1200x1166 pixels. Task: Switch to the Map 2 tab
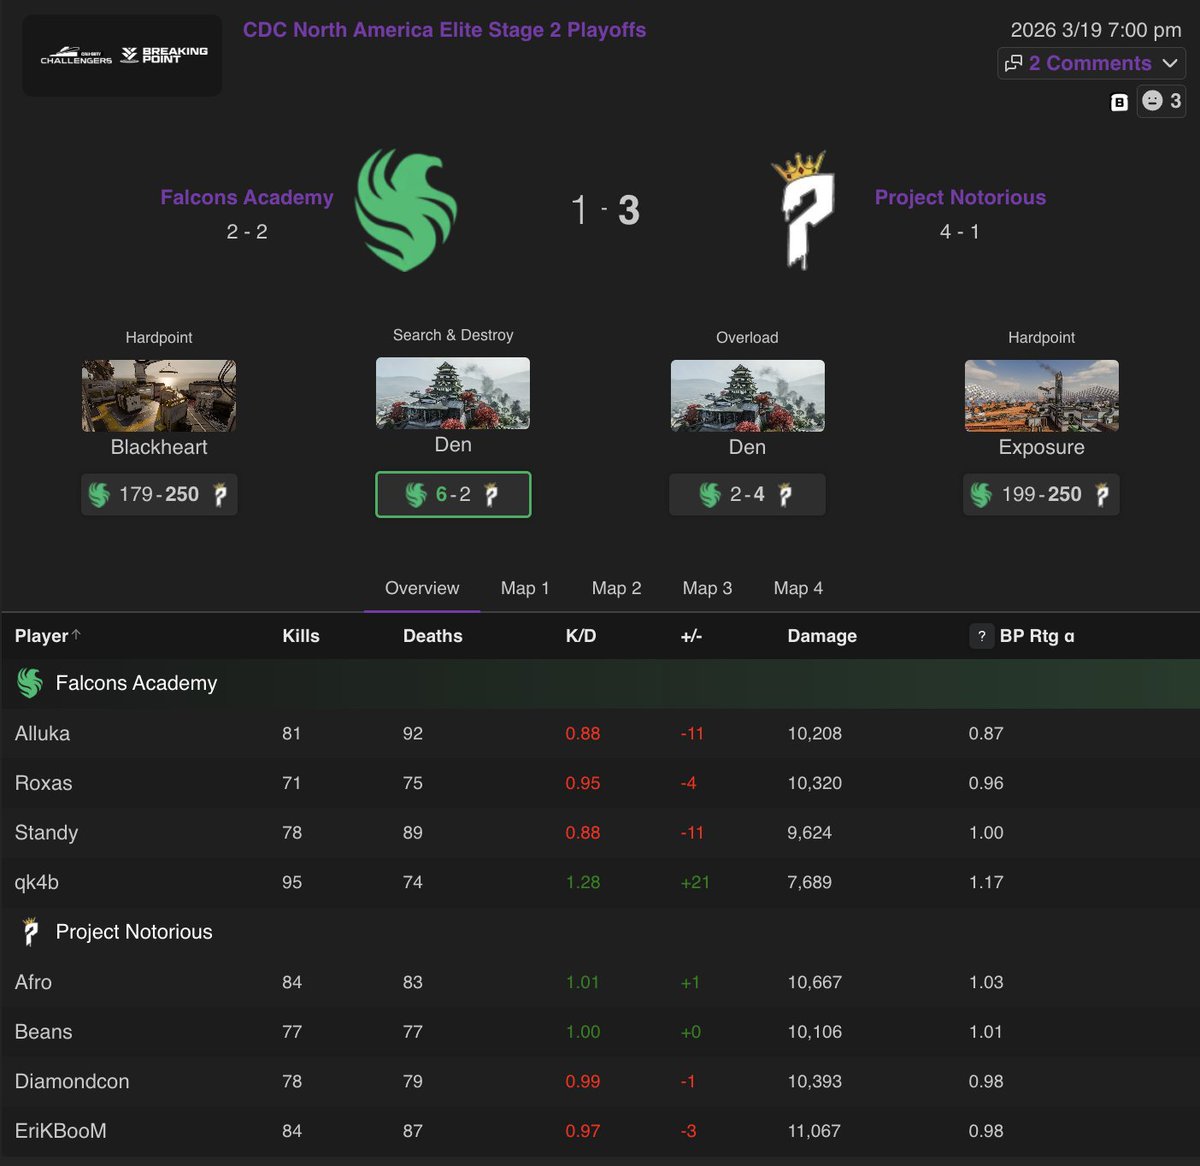click(x=616, y=588)
